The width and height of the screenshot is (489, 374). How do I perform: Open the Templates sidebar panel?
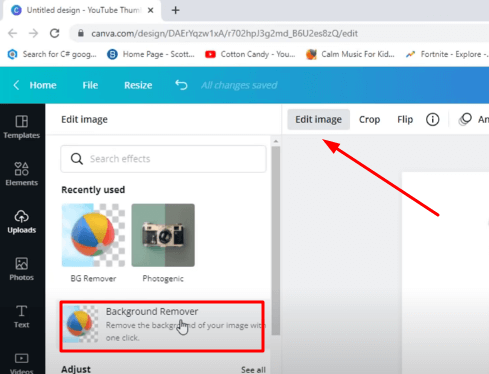point(22,127)
